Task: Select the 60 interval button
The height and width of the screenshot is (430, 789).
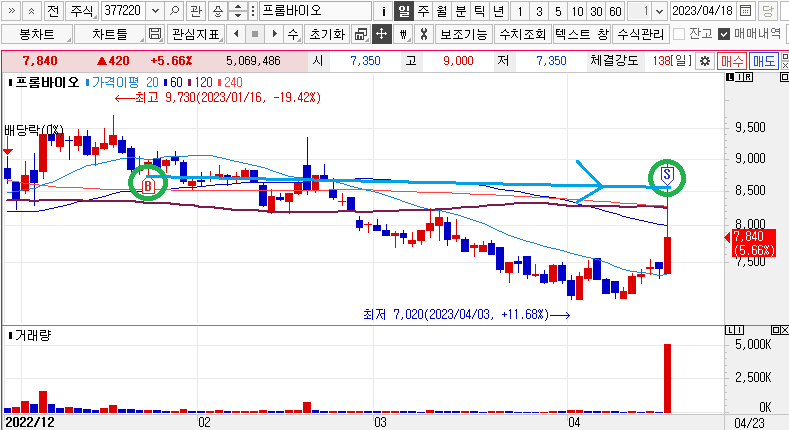Action: (615, 11)
